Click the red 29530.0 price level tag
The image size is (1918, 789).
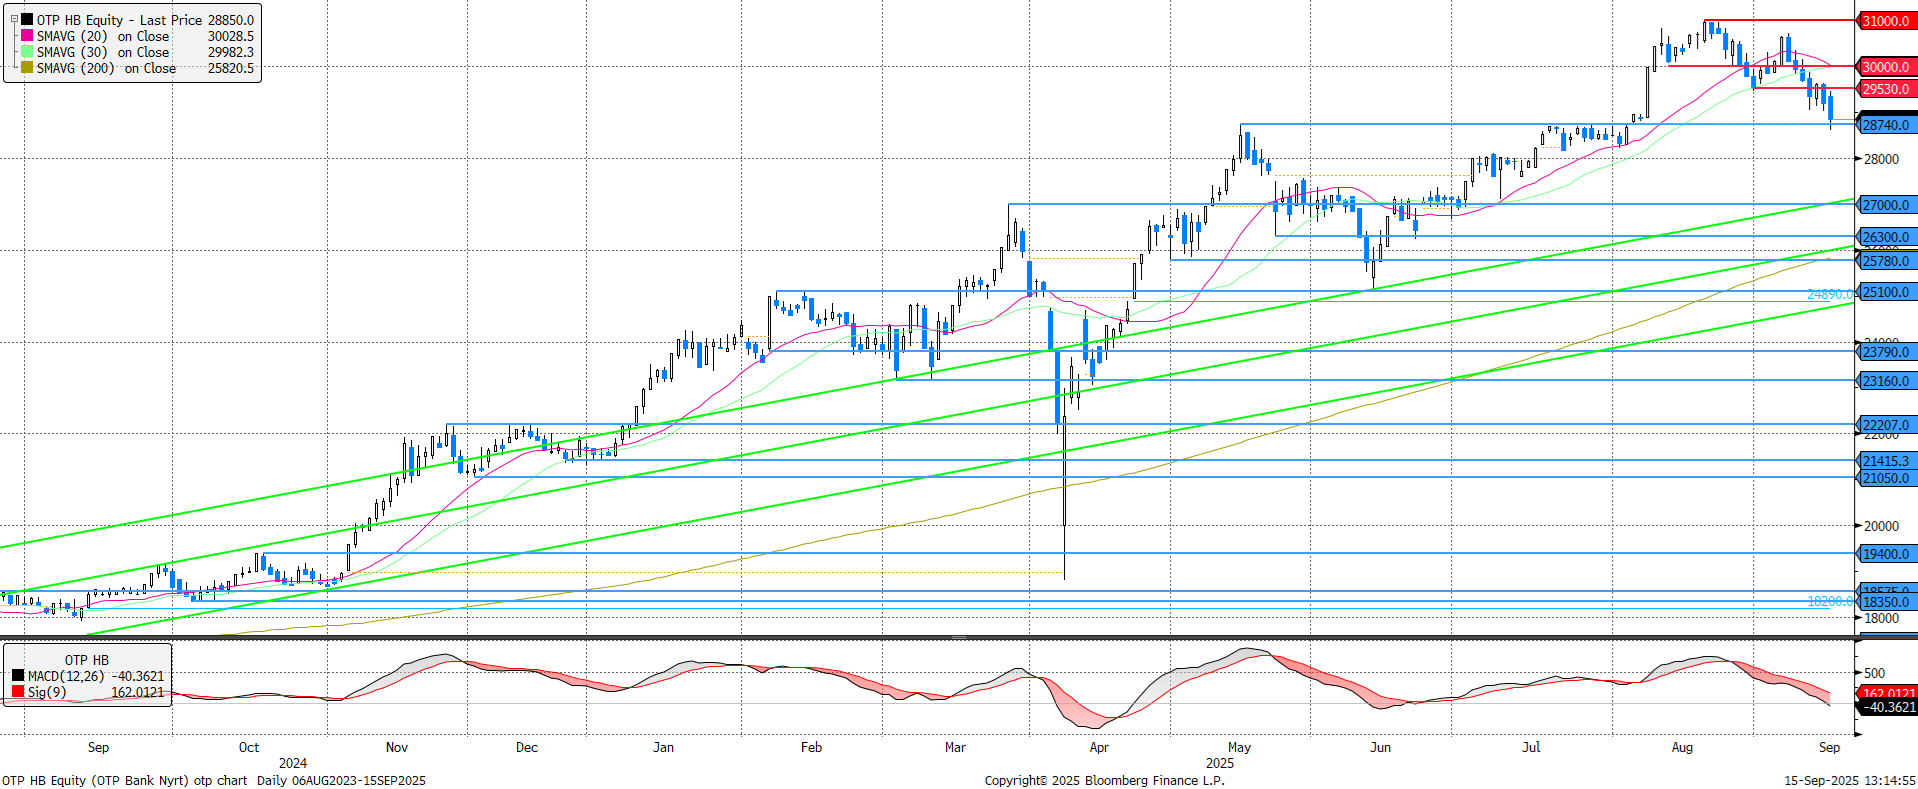coord(1885,89)
